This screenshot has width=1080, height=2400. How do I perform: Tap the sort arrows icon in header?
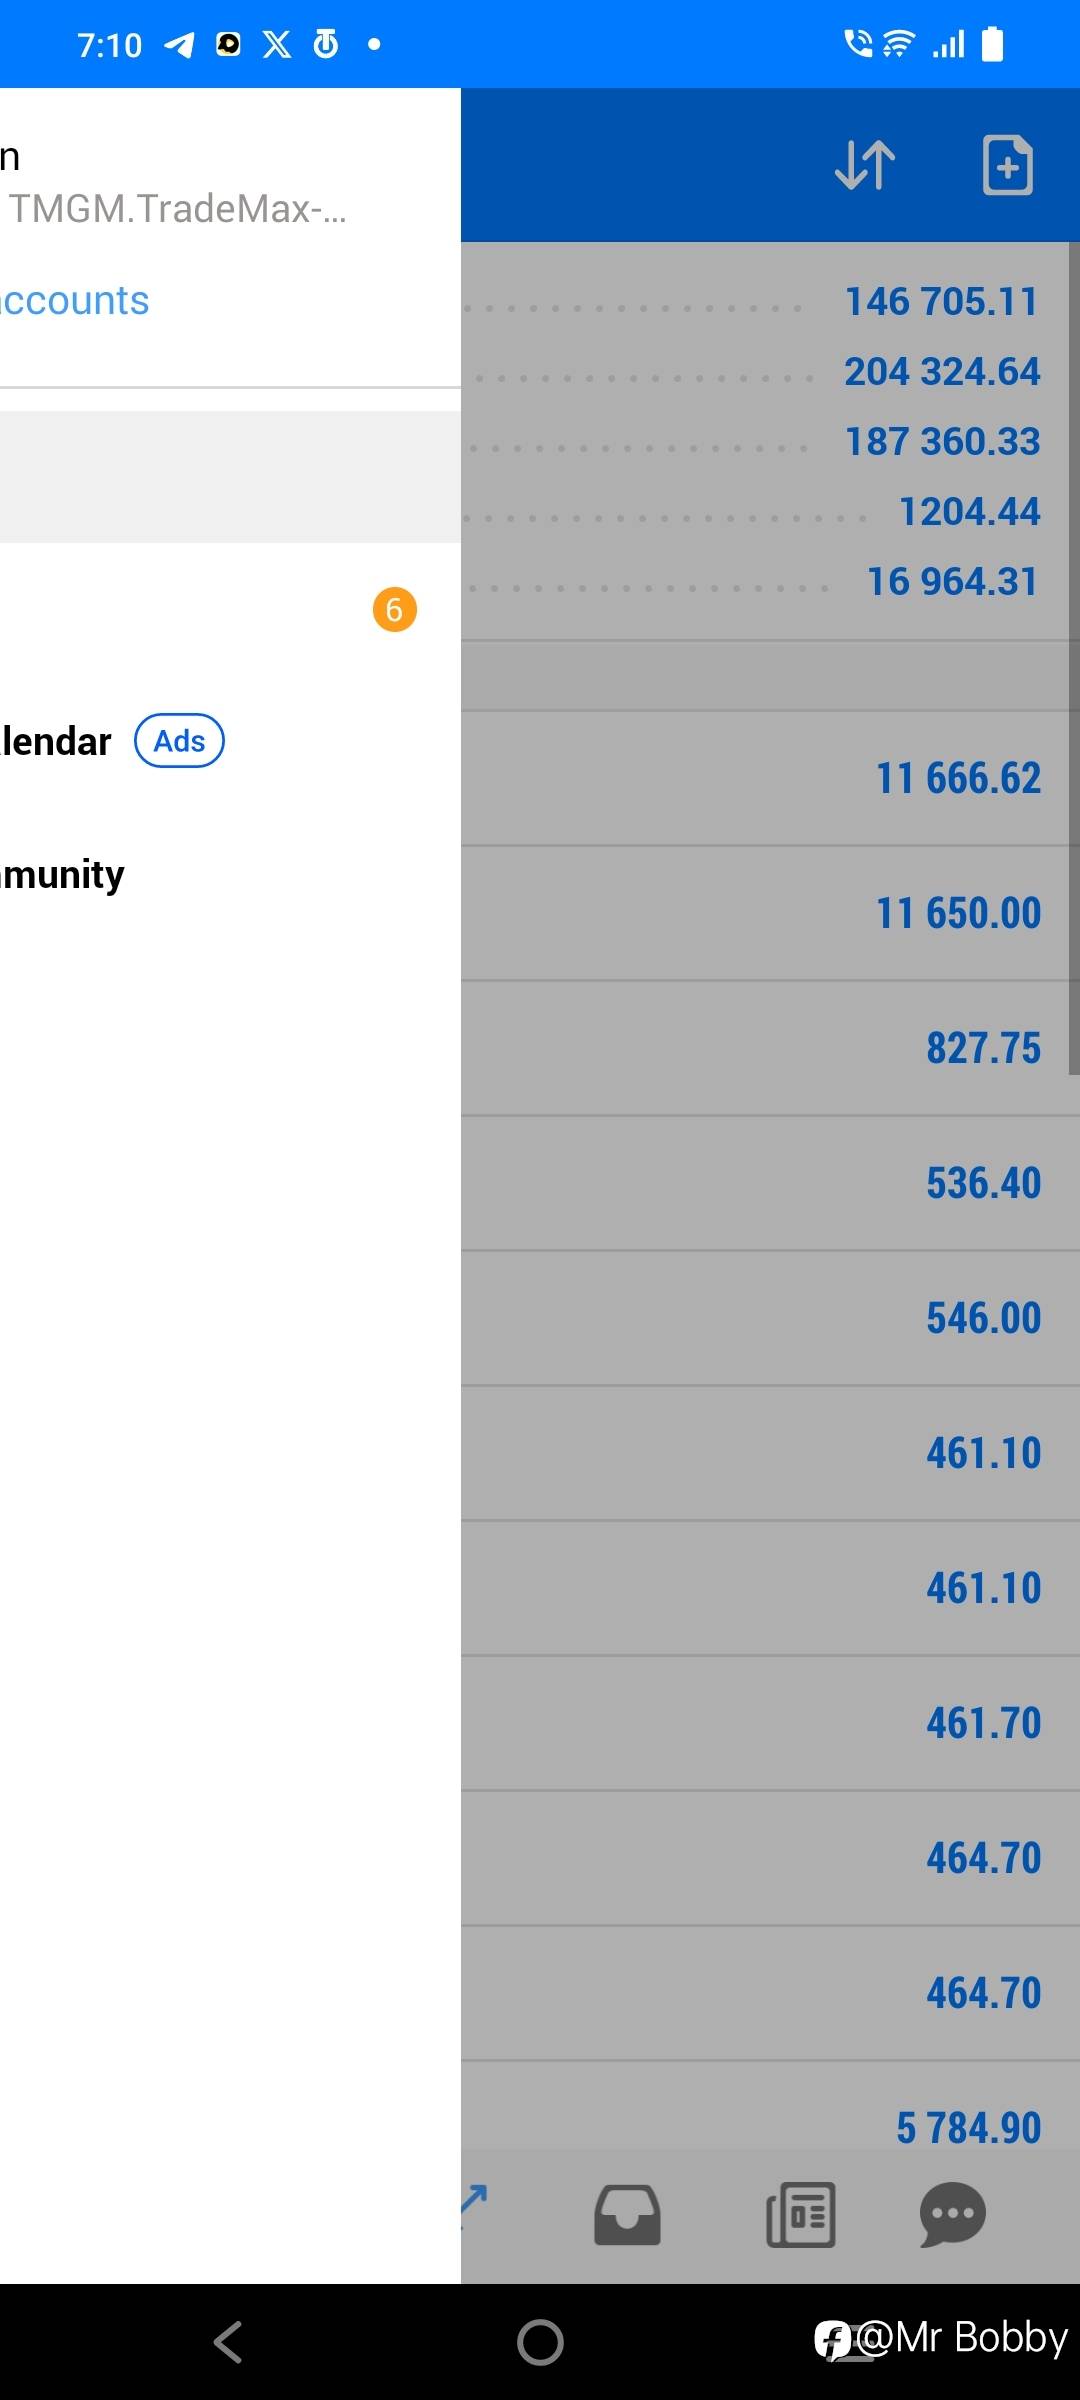pyautogui.click(x=865, y=165)
